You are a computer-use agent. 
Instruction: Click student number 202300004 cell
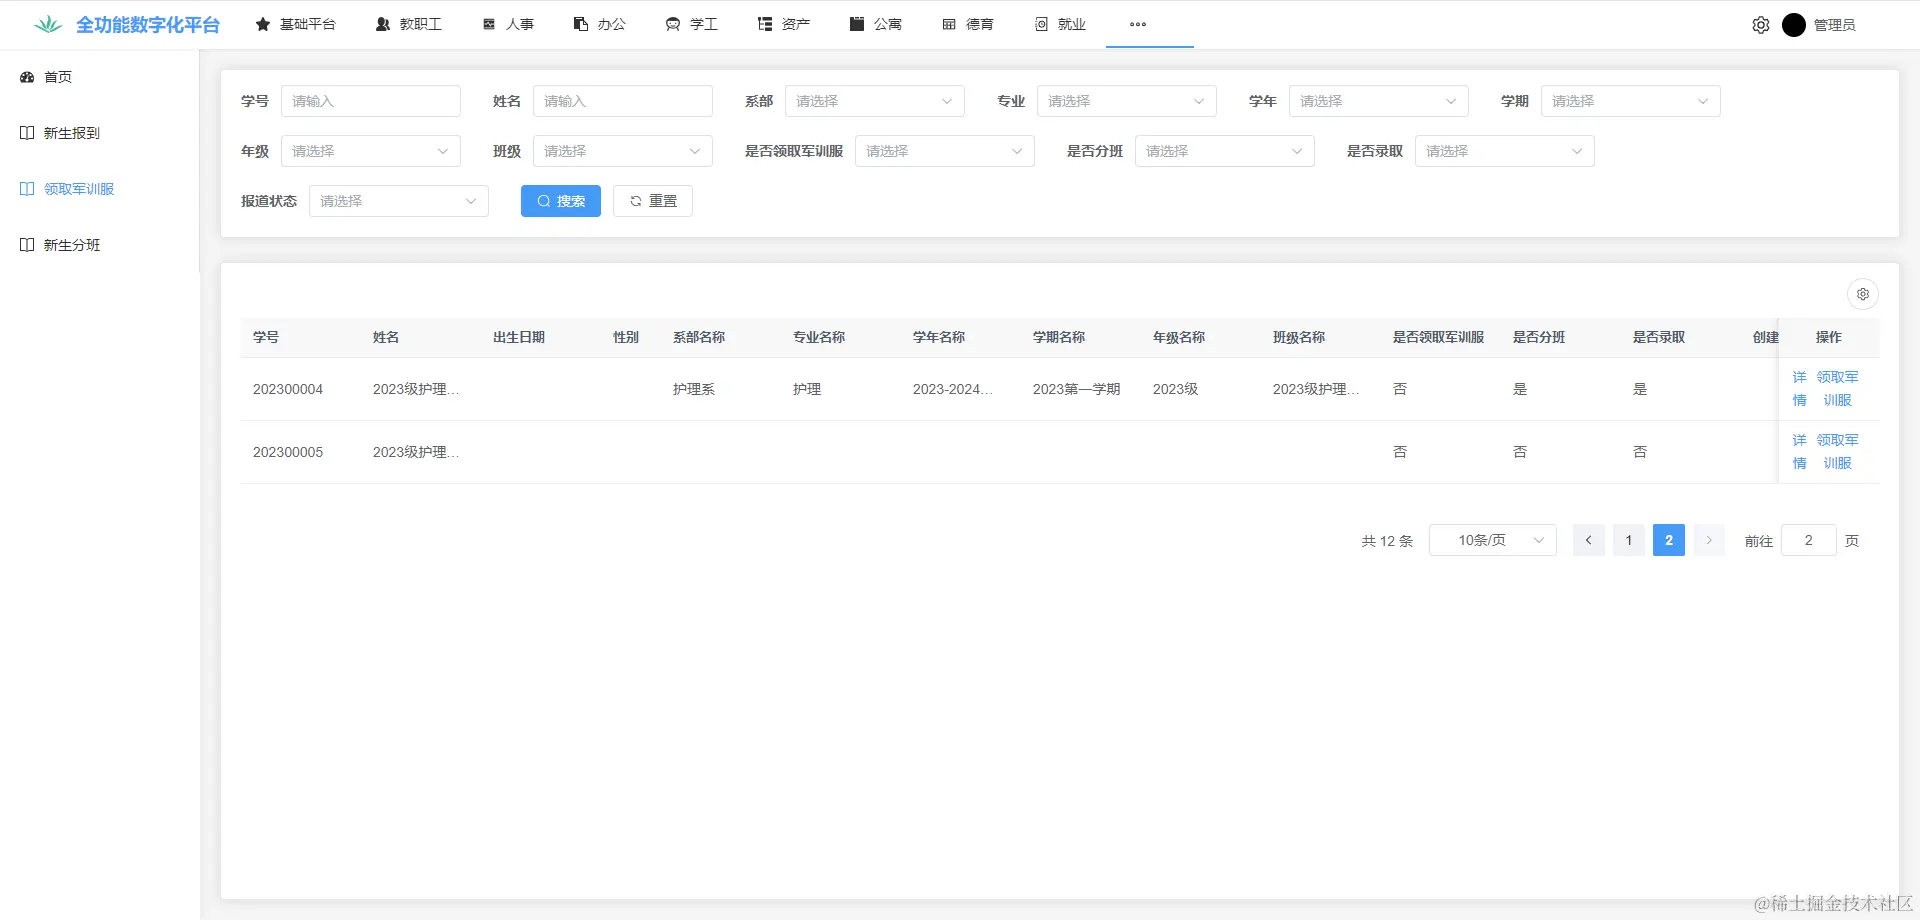(x=288, y=389)
